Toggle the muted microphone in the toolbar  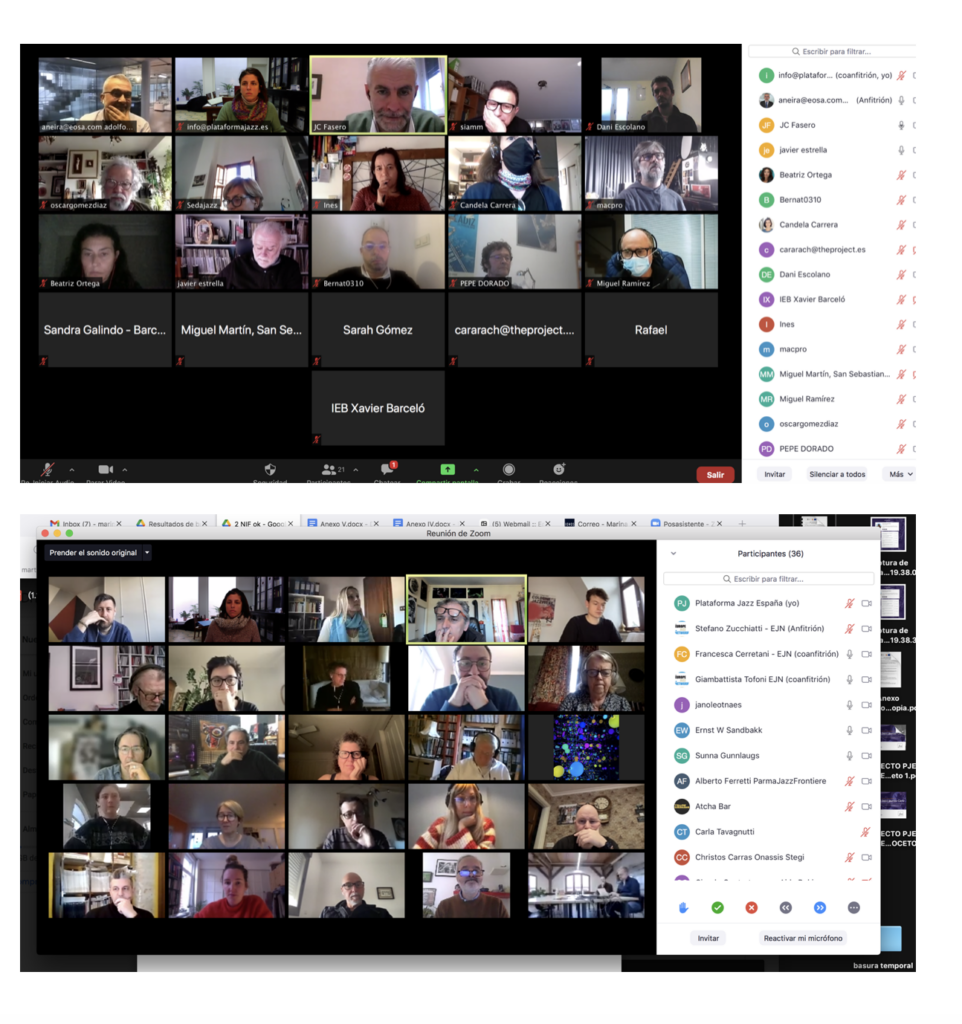[47, 469]
